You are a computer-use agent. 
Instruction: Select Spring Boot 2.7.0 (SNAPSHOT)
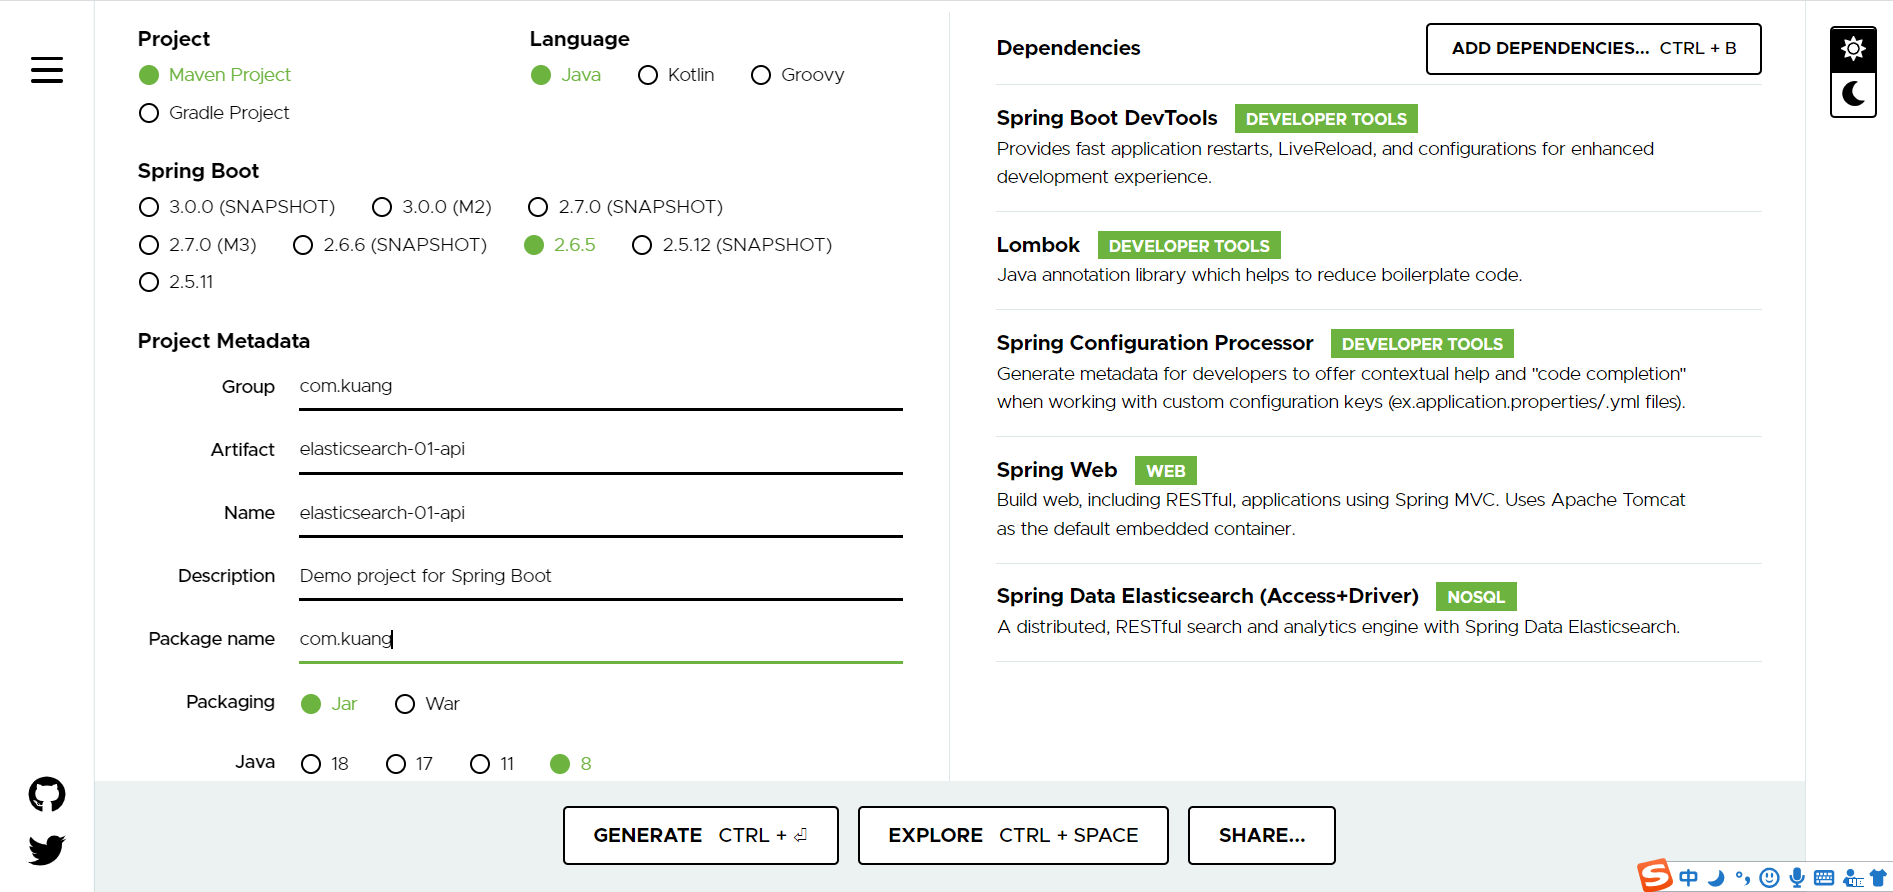click(625, 207)
